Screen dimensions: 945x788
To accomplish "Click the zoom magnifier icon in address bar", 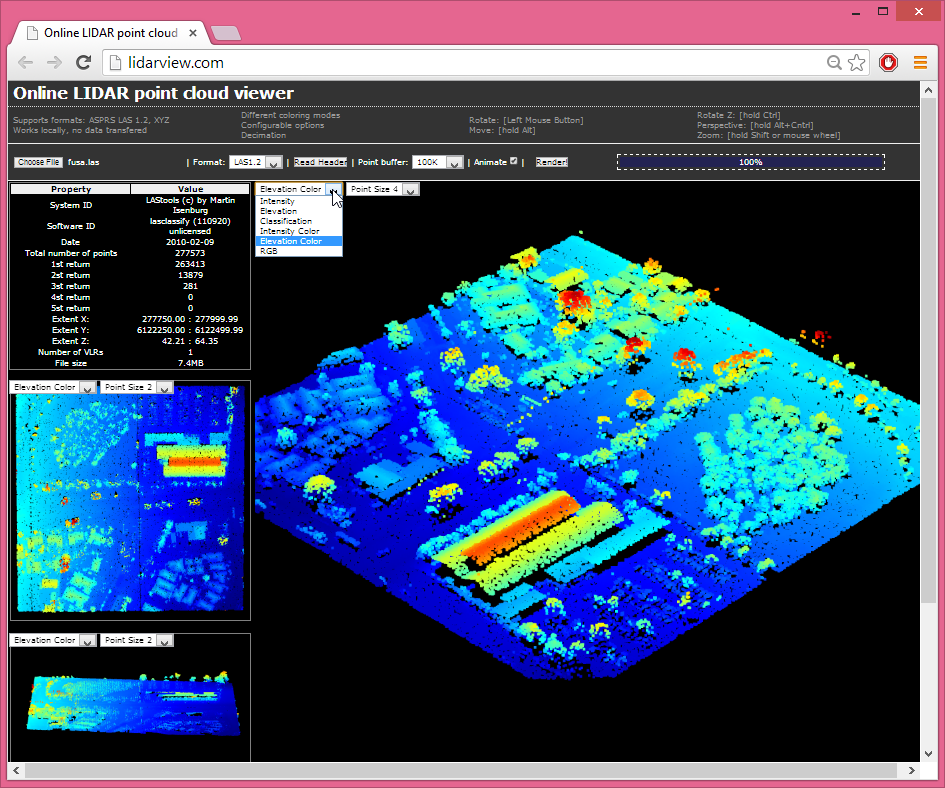I will point(834,63).
